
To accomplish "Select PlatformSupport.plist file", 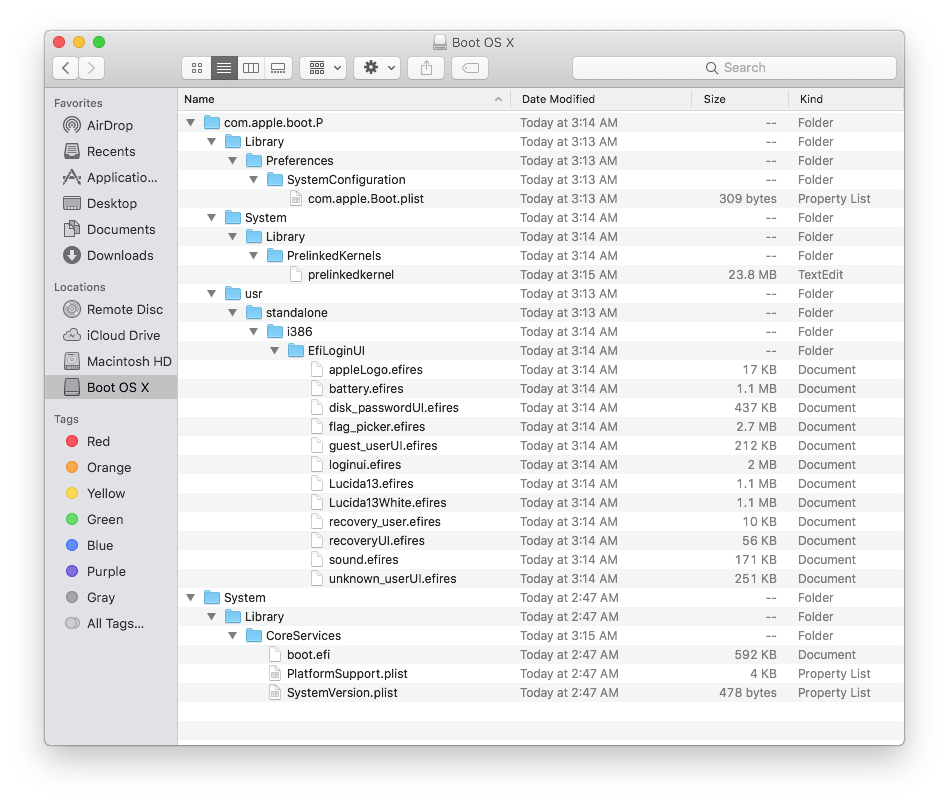I will click(x=540, y=674).
